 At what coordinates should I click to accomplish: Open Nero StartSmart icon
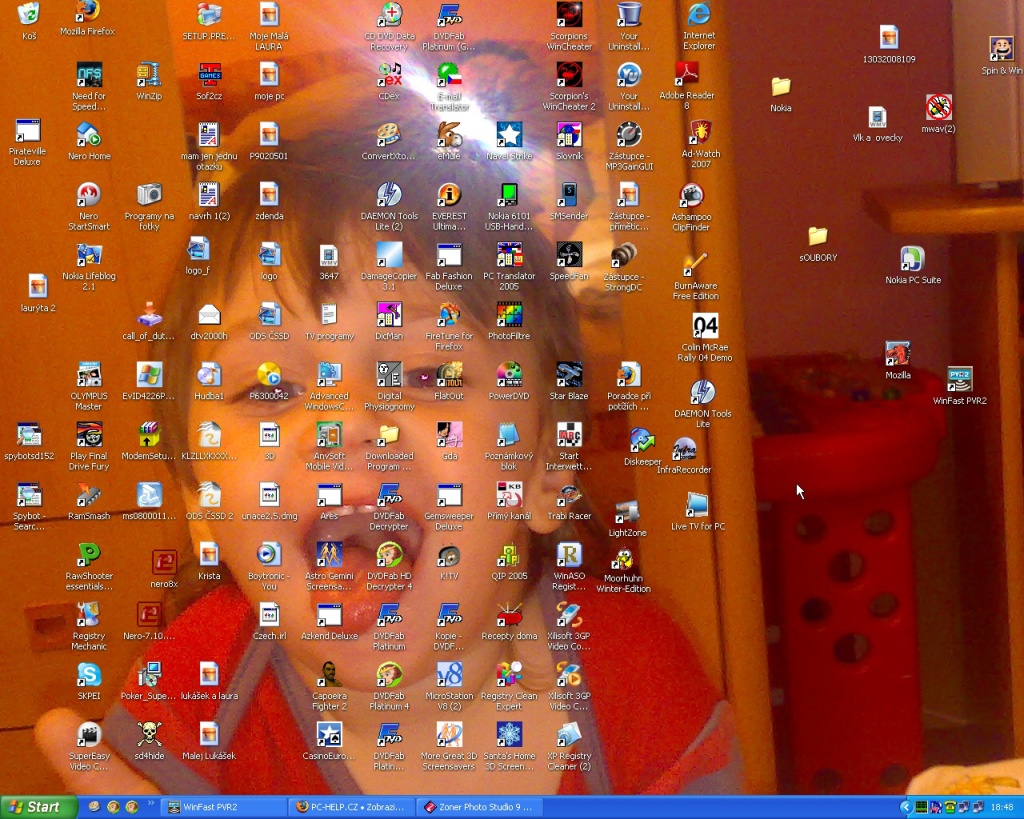pyautogui.click(x=89, y=206)
